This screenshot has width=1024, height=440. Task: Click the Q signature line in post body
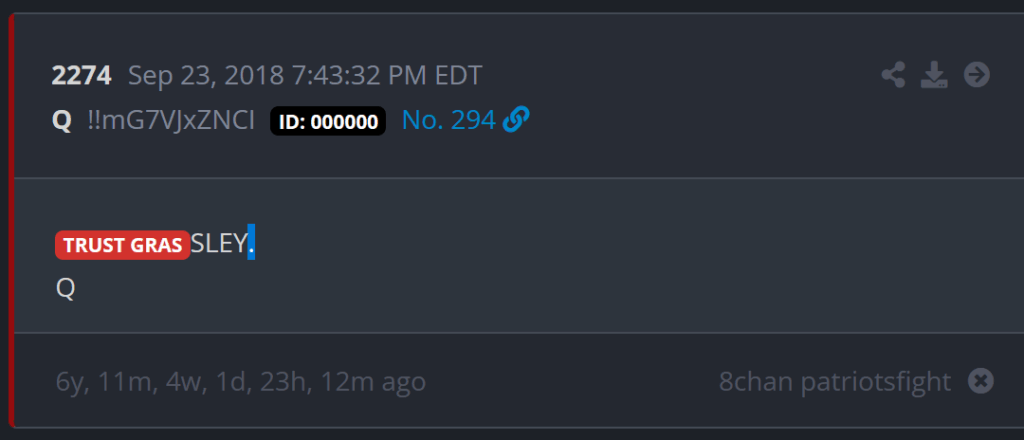pos(65,288)
